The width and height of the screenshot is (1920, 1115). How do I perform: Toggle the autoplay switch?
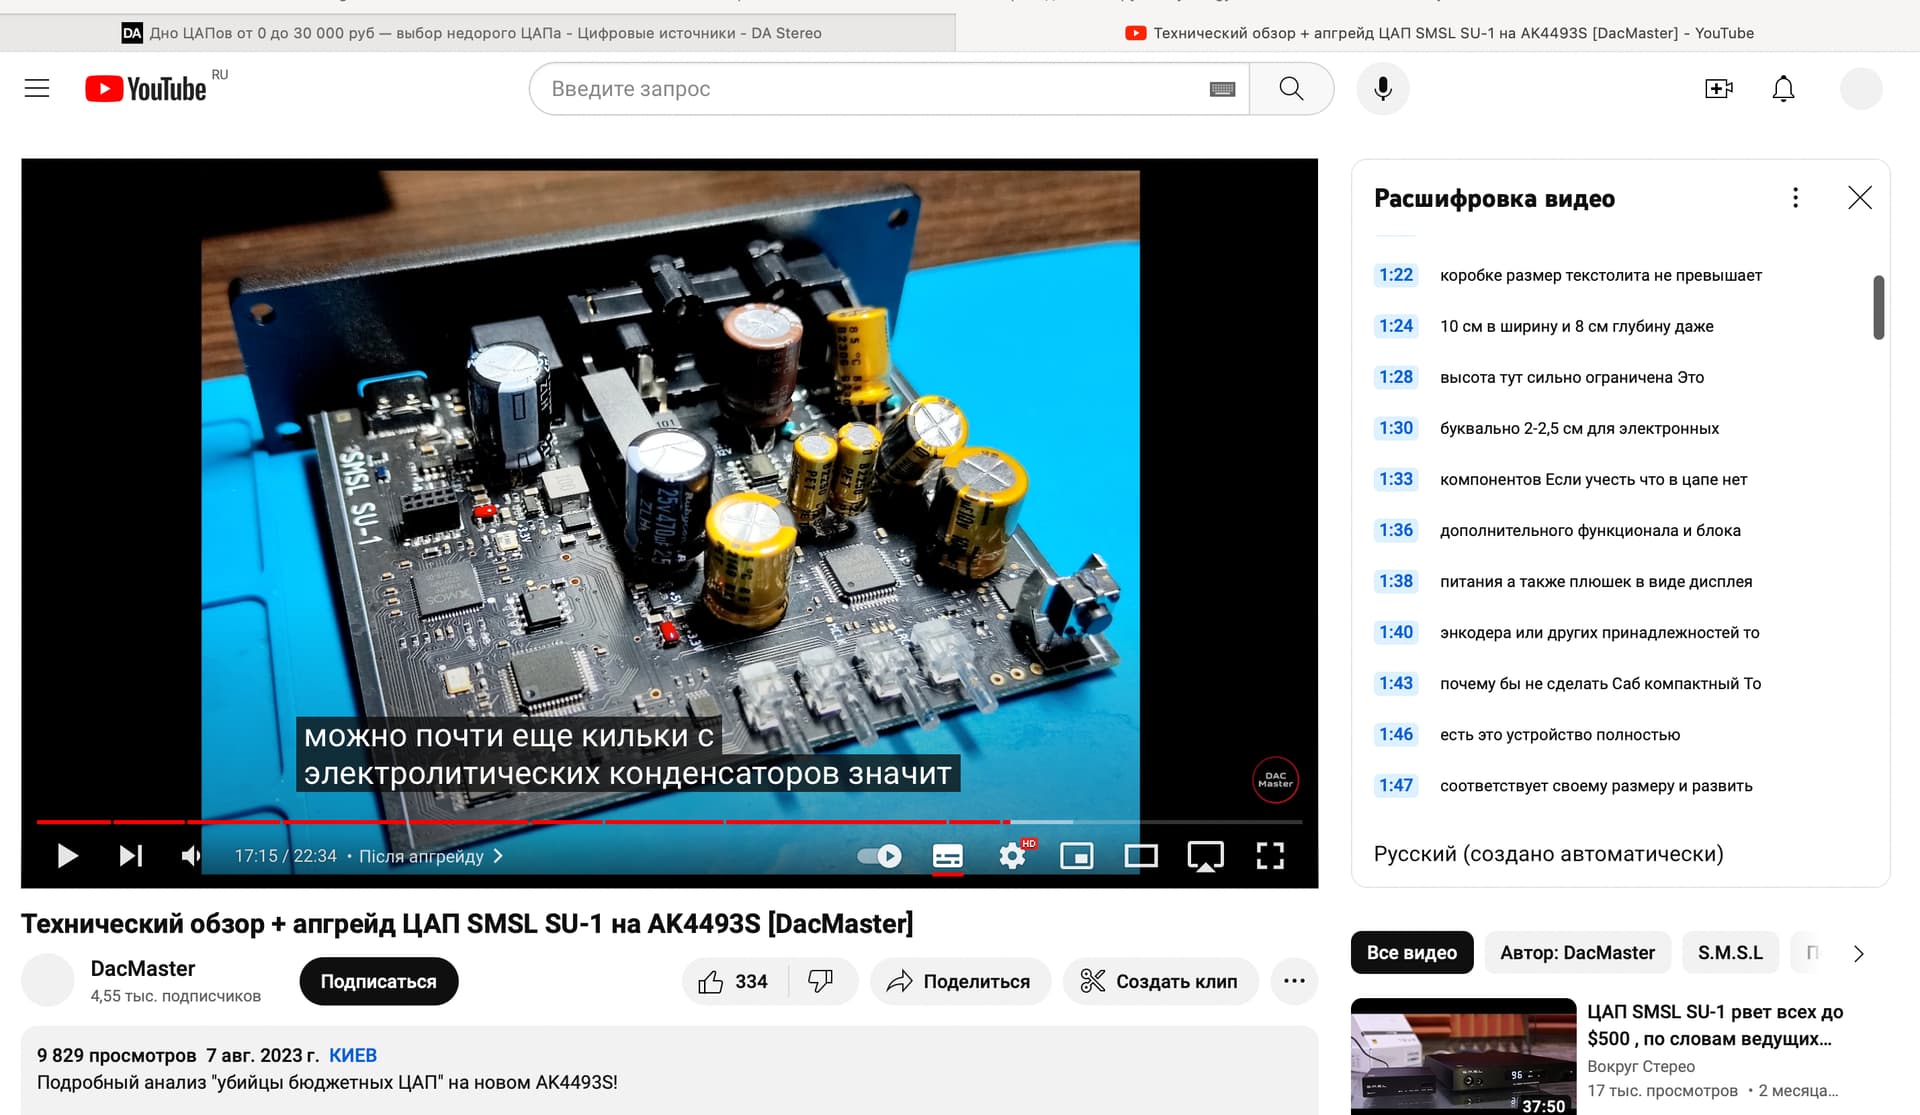click(x=879, y=856)
